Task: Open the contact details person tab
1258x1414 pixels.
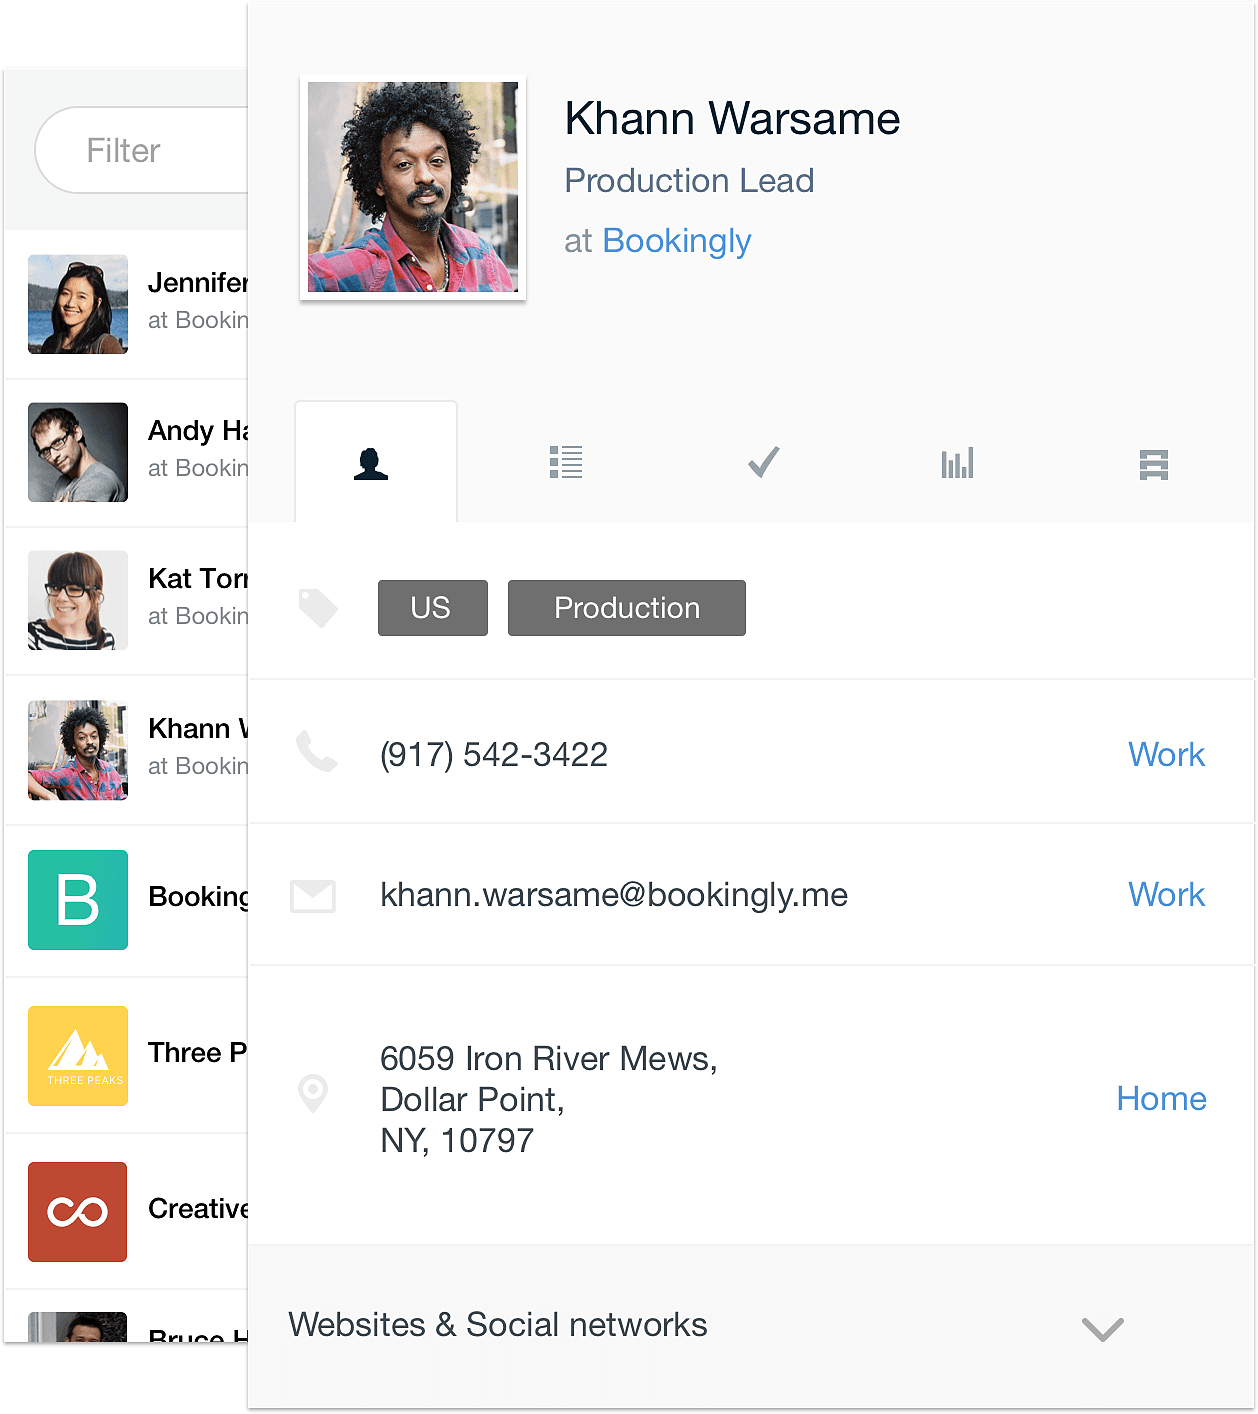Action: (376, 463)
